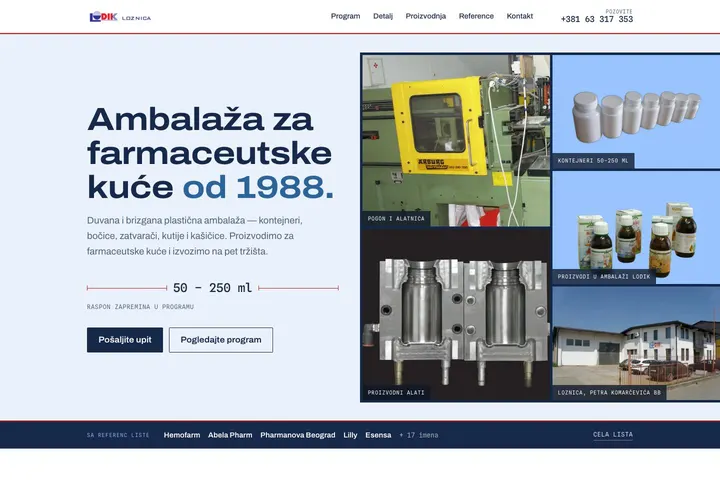Open the Proizvodi u ambalaži Lodik photo
720x480 pixels.
click(636, 227)
